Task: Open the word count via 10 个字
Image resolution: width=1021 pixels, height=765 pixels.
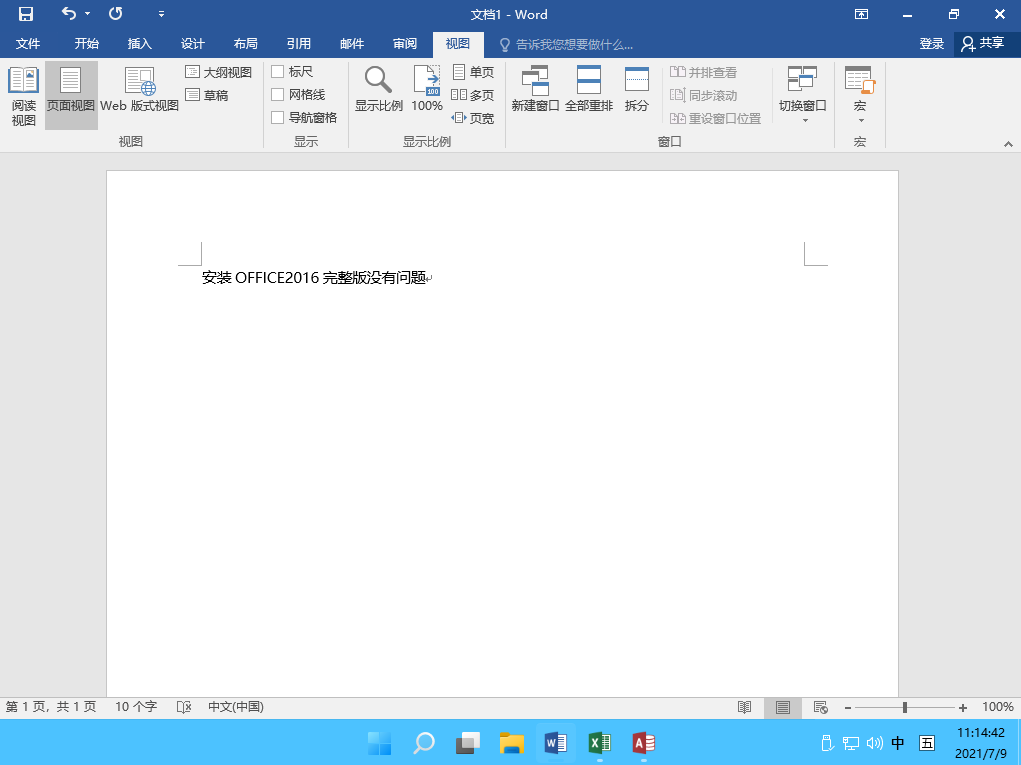Action: pos(134,707)
